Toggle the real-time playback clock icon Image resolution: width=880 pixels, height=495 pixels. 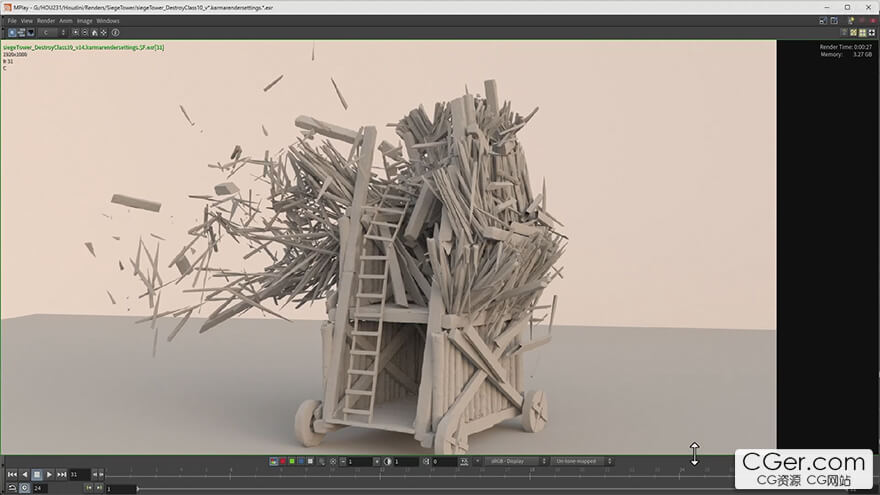[x=24, y=487]
